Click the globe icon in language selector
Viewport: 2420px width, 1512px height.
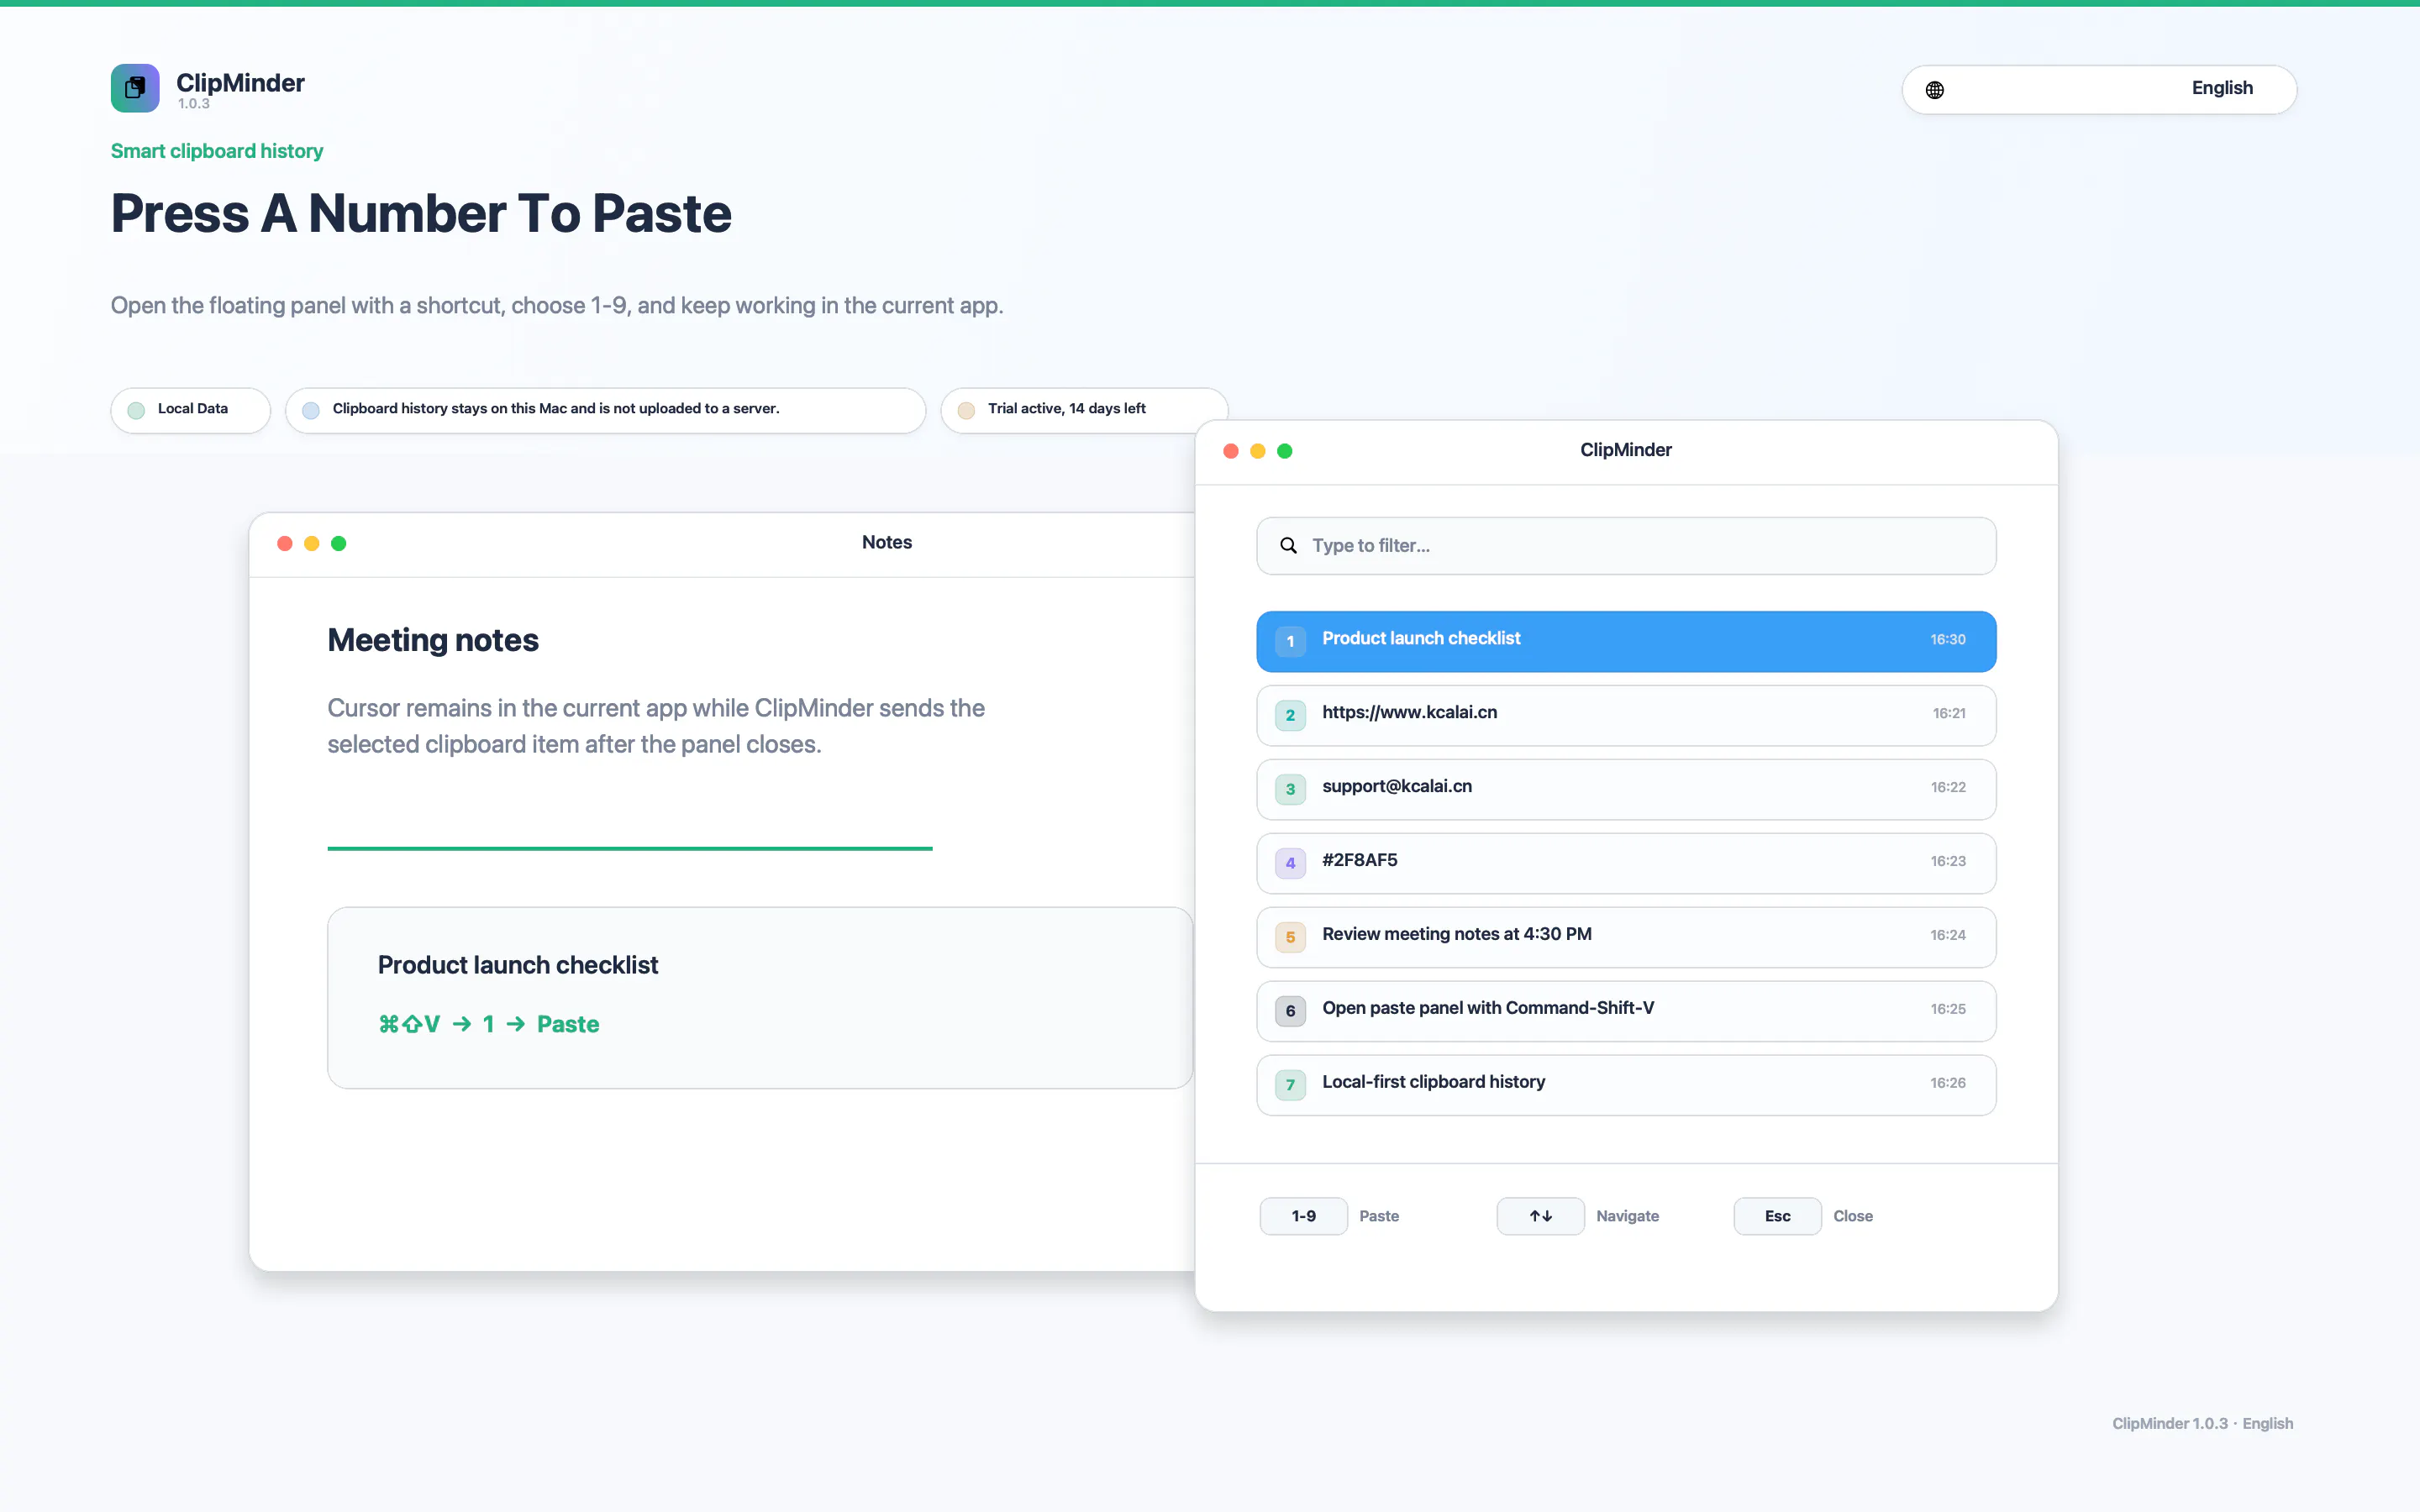[1935, 90]
